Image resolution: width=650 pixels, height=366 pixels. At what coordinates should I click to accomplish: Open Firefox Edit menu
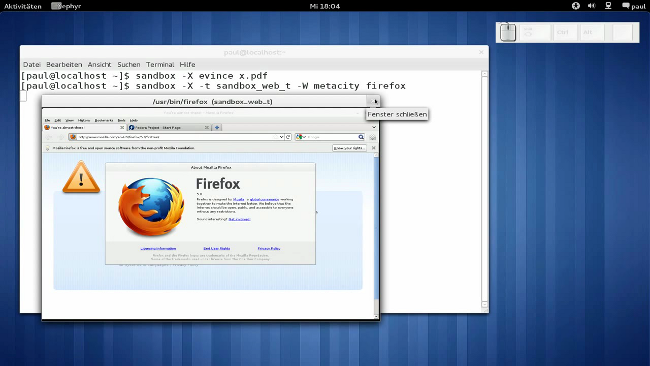(58, 120)
